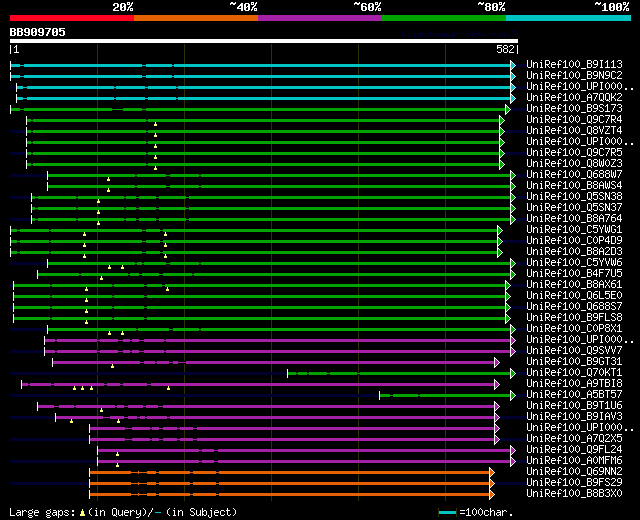
Task: Select the UniRef100_Q688S7 label
Action: (574, 307)
